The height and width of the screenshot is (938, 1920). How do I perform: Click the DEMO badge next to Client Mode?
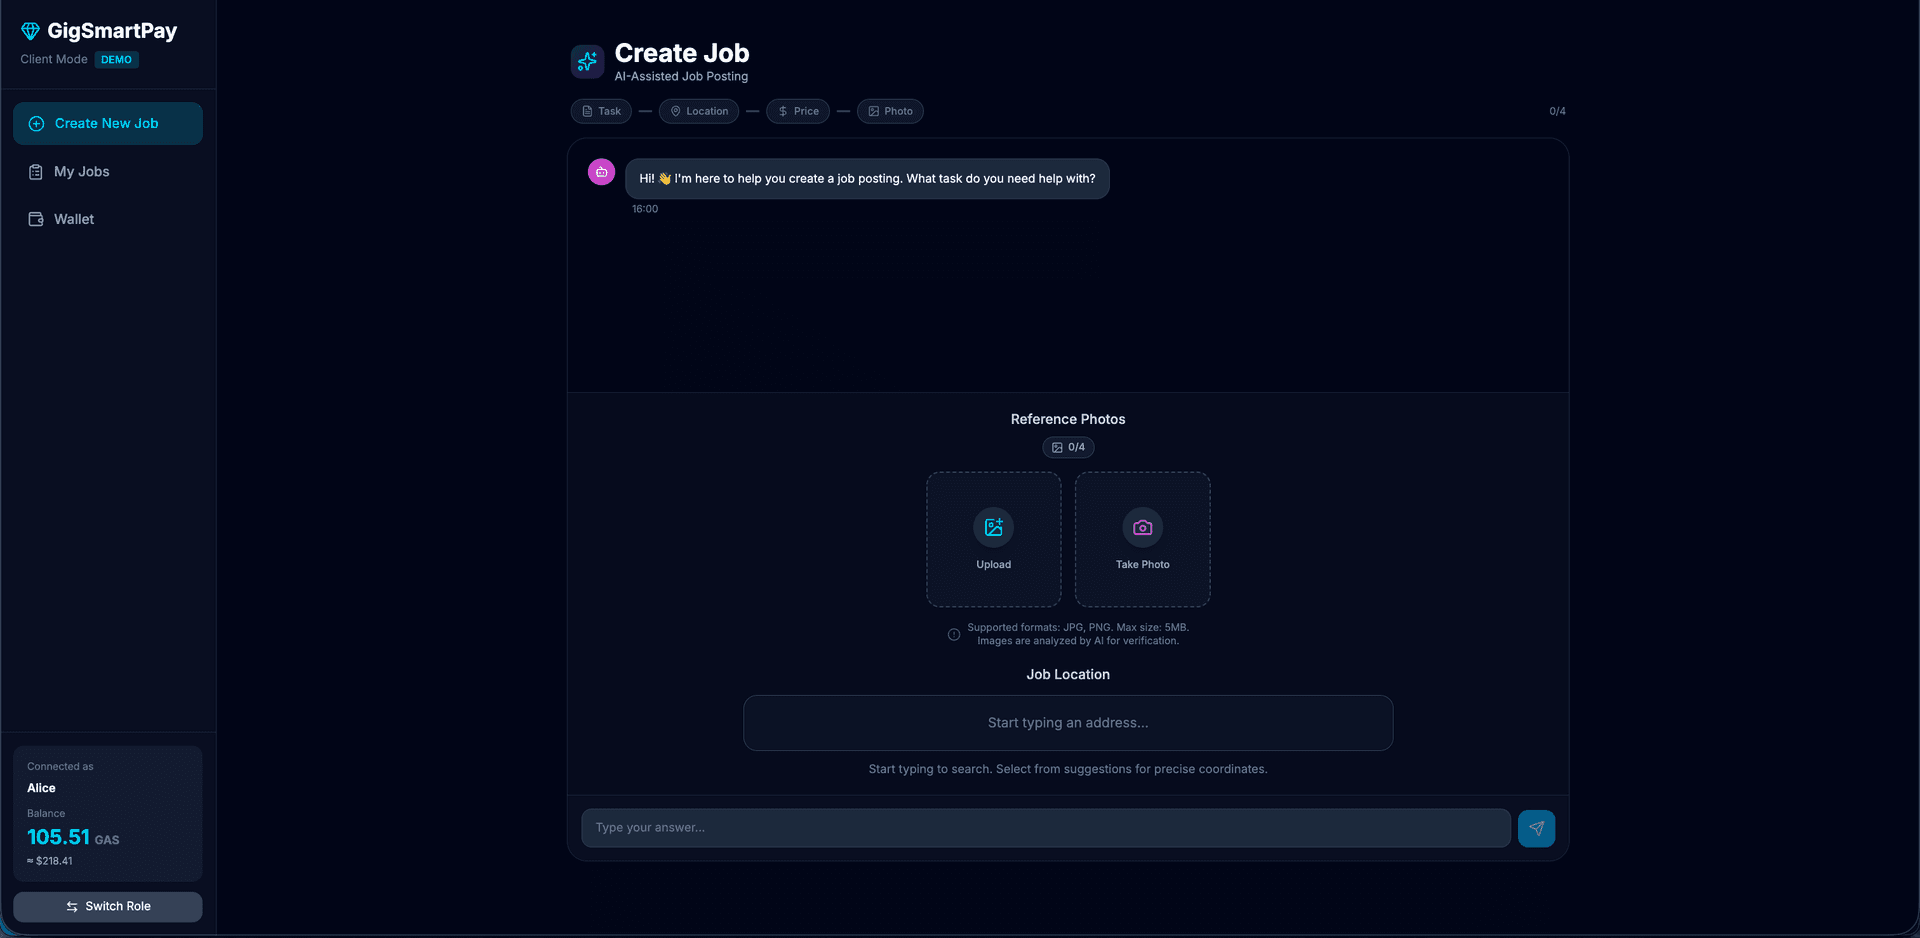(x=116, y=59)
